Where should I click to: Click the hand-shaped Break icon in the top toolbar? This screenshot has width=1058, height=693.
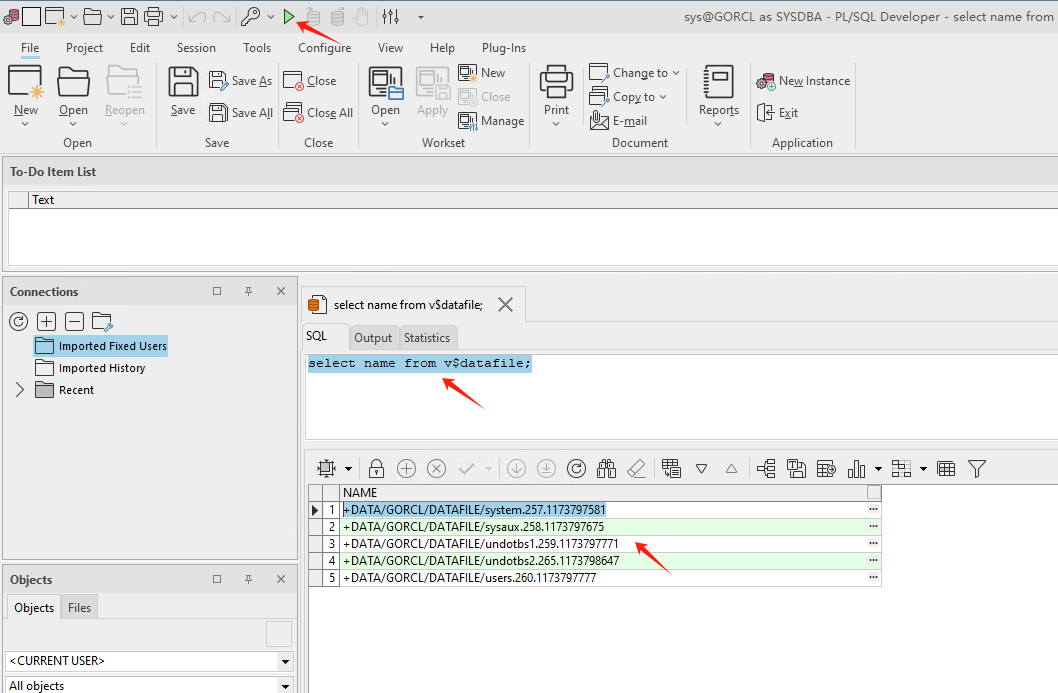tap(361, 17)
